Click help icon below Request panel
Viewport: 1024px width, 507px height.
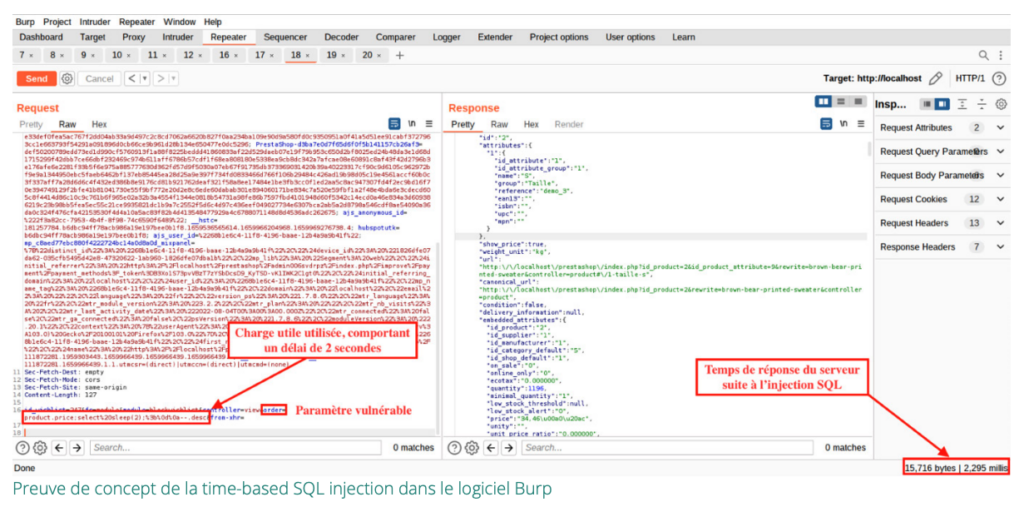[23, 448]
